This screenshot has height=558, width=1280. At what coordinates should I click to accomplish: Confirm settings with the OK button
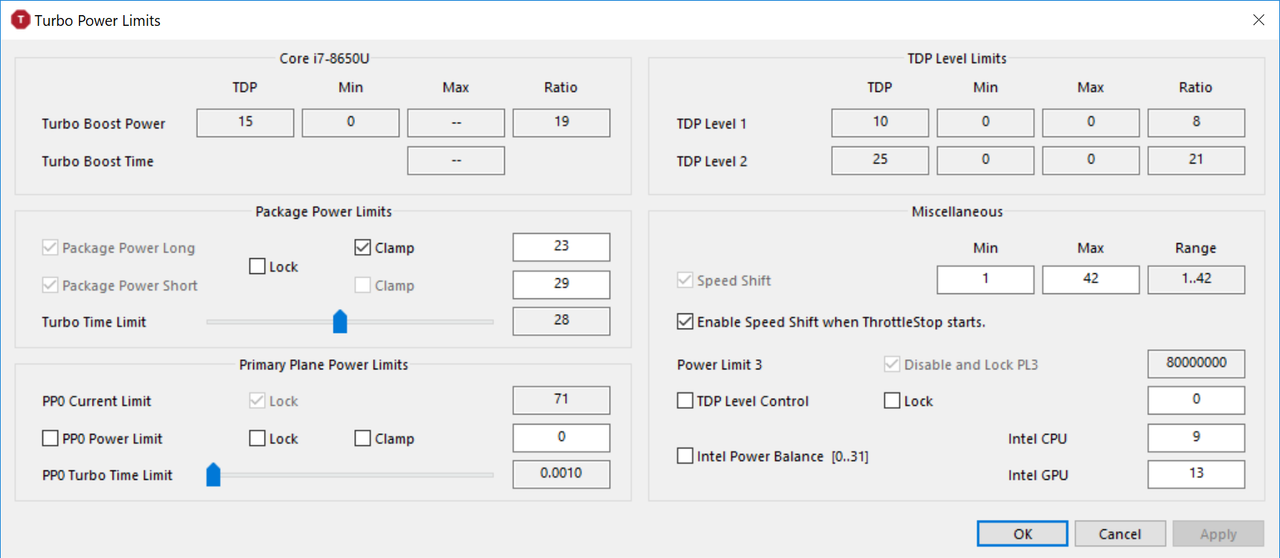point(1022,534)
